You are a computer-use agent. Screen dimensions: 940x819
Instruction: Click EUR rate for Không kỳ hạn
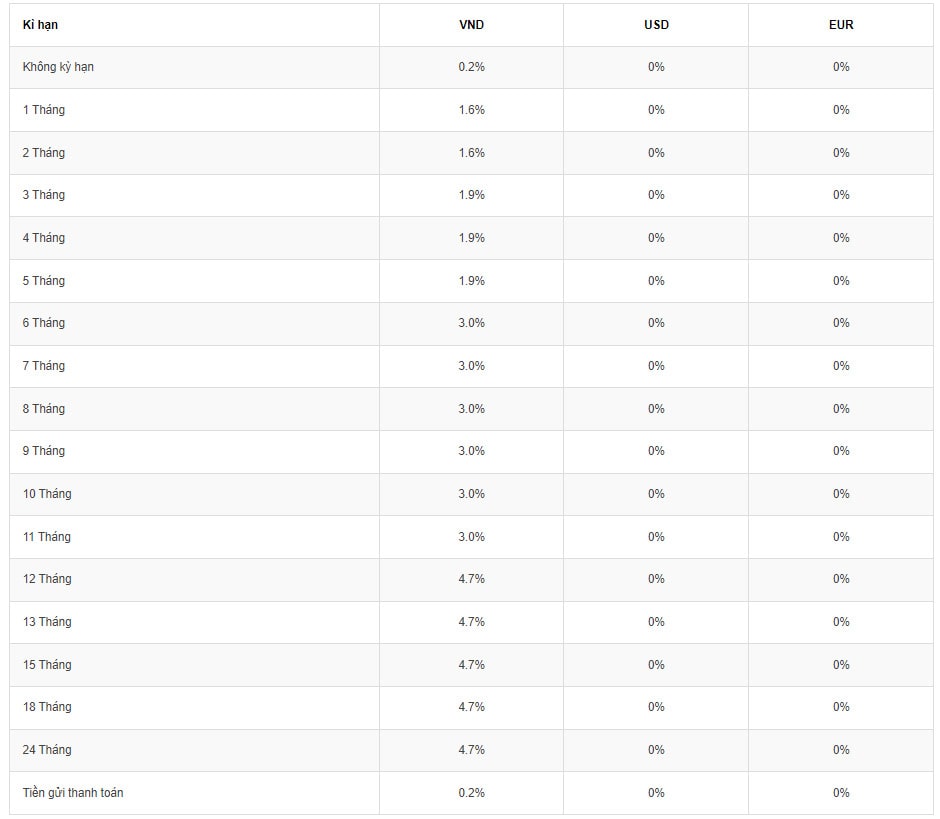841,67
